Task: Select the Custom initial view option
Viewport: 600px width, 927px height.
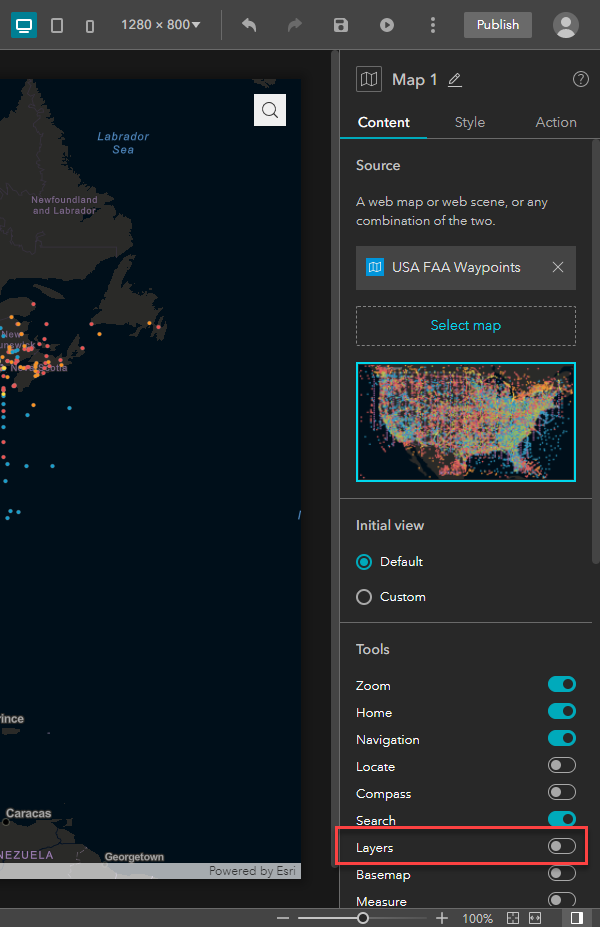Action: (x=364, y=597)
